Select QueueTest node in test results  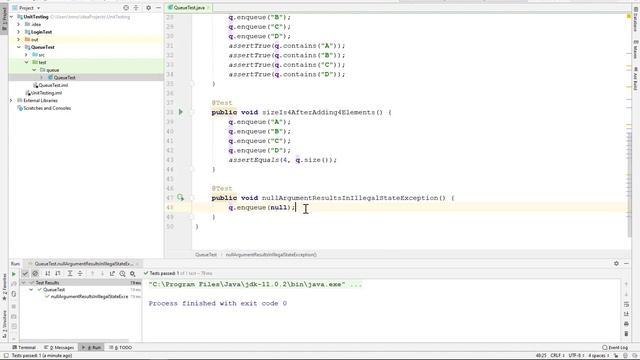click(53, 289)
